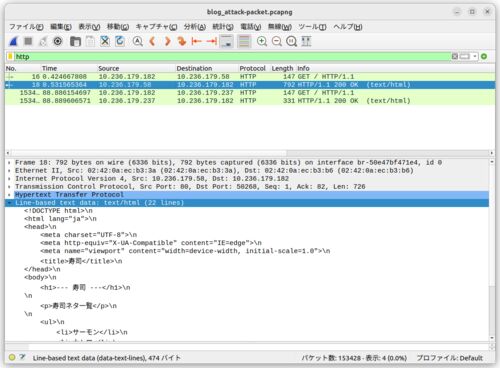Image resolution: width=500 pixels, height=368 pixels.
Task: Sort by the Time column header
Action: [x=69, y=68]
